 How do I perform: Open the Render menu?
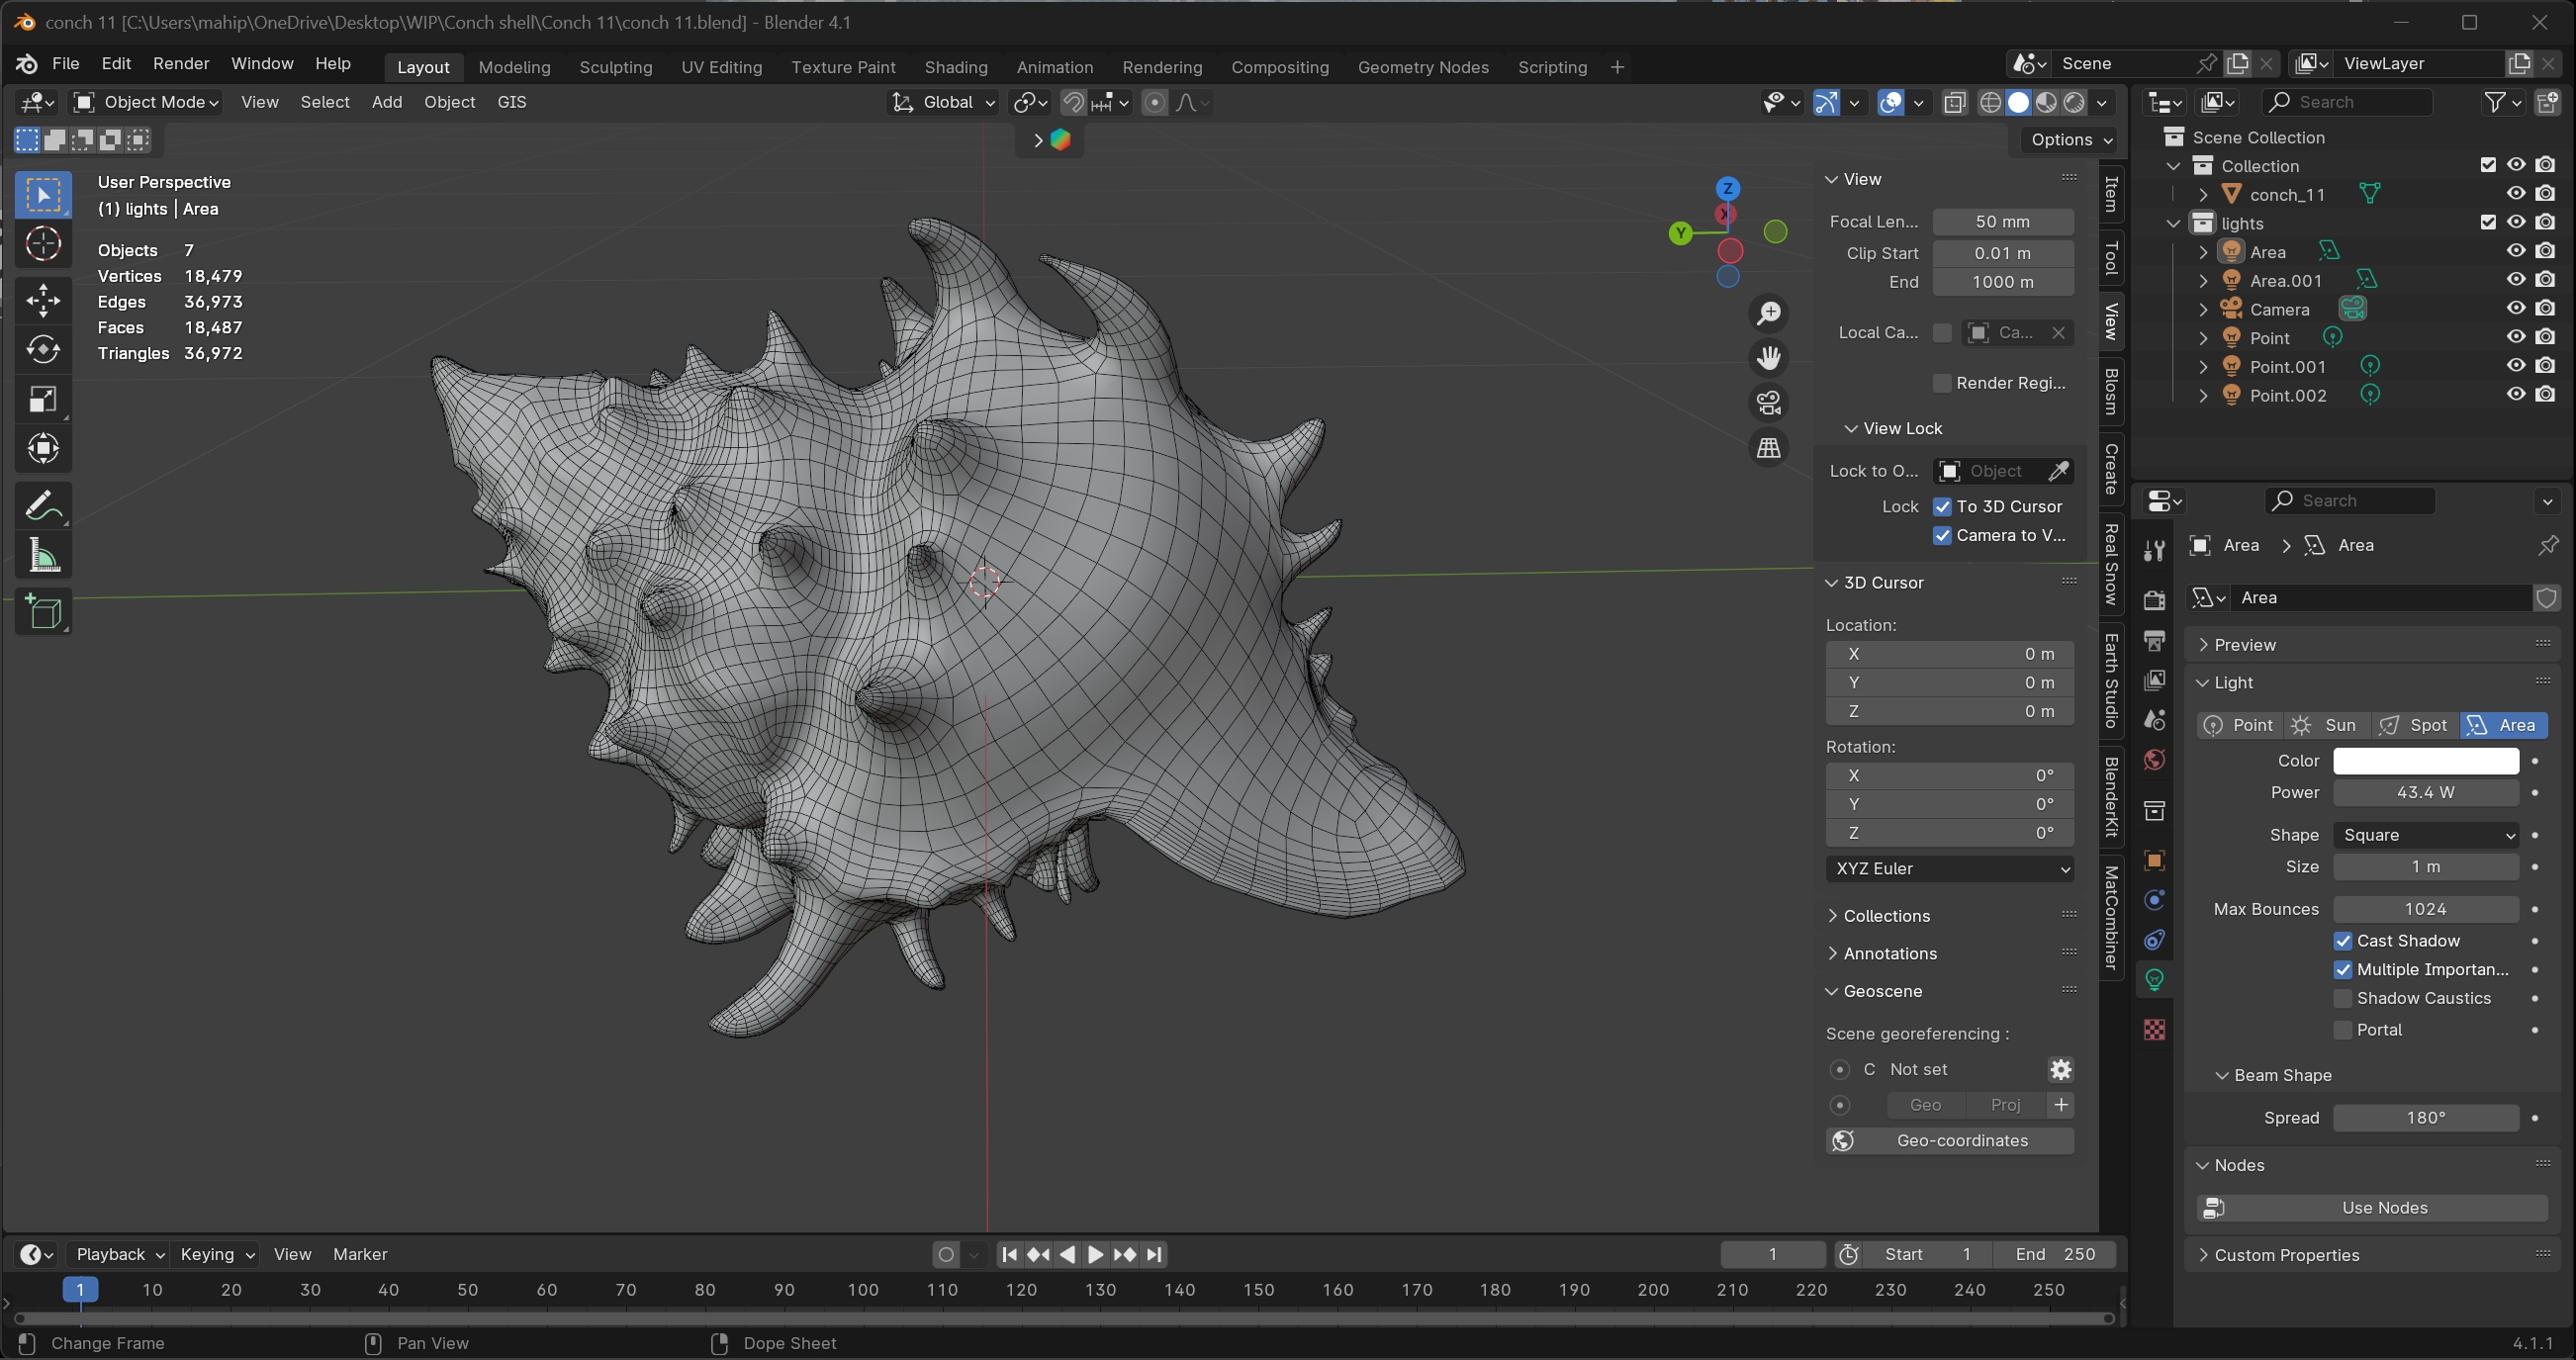coord(181,63)
